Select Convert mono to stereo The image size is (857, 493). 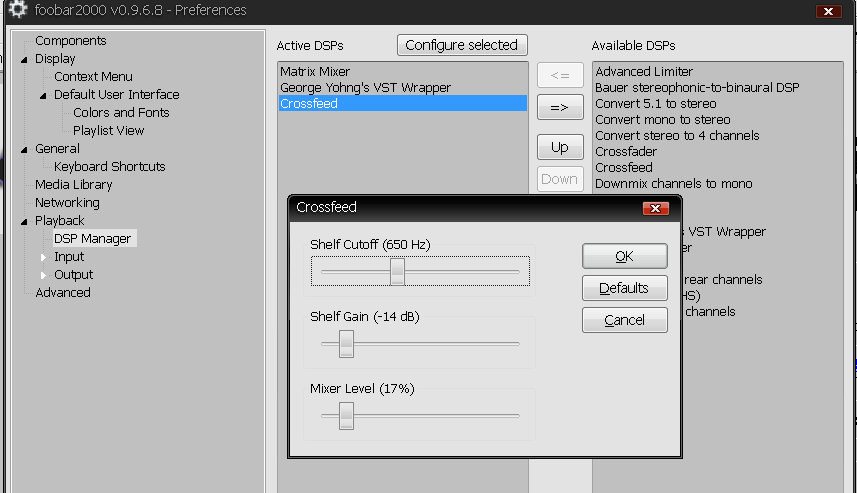coord(718,120)
